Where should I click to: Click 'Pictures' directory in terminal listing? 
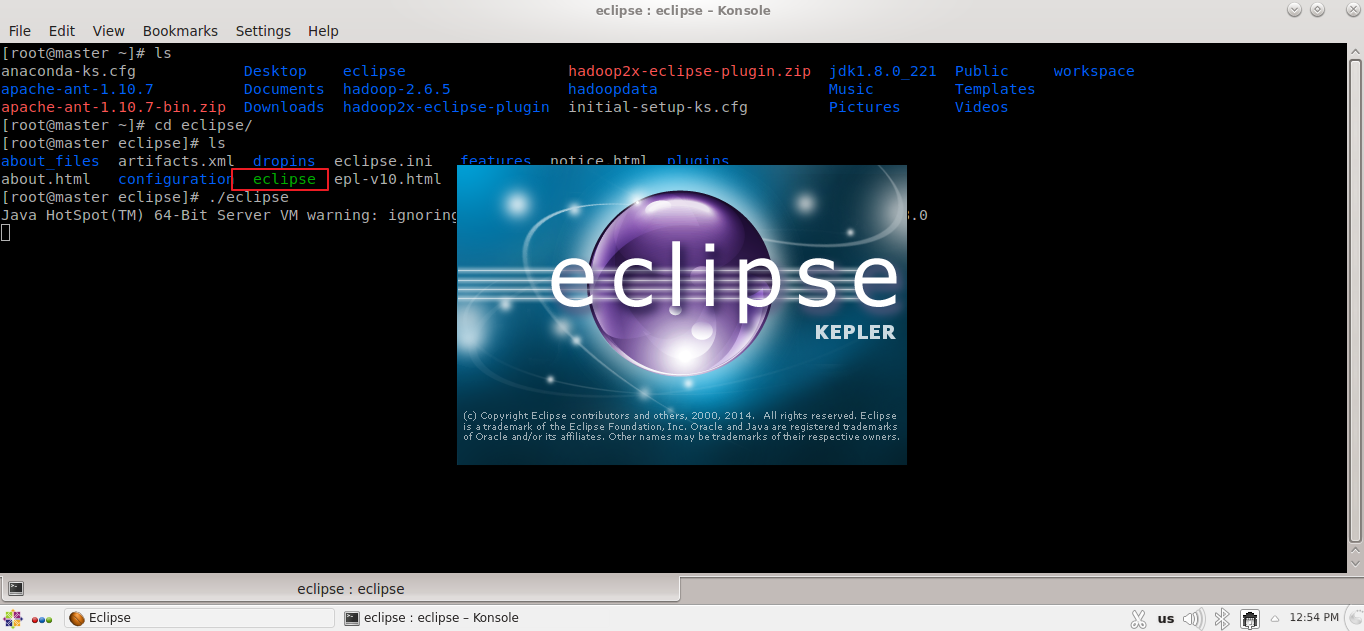click(865, 107)
